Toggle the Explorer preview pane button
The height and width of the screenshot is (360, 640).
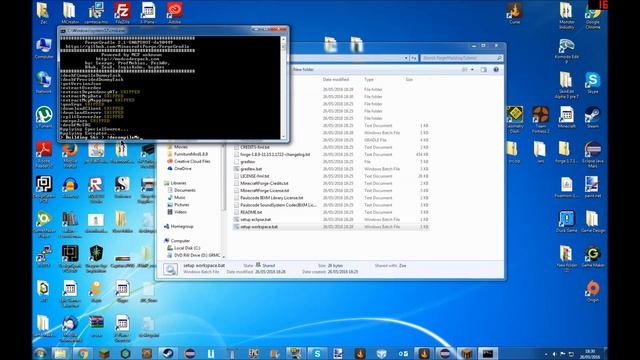pyautogui.click(x=484, y=69)
